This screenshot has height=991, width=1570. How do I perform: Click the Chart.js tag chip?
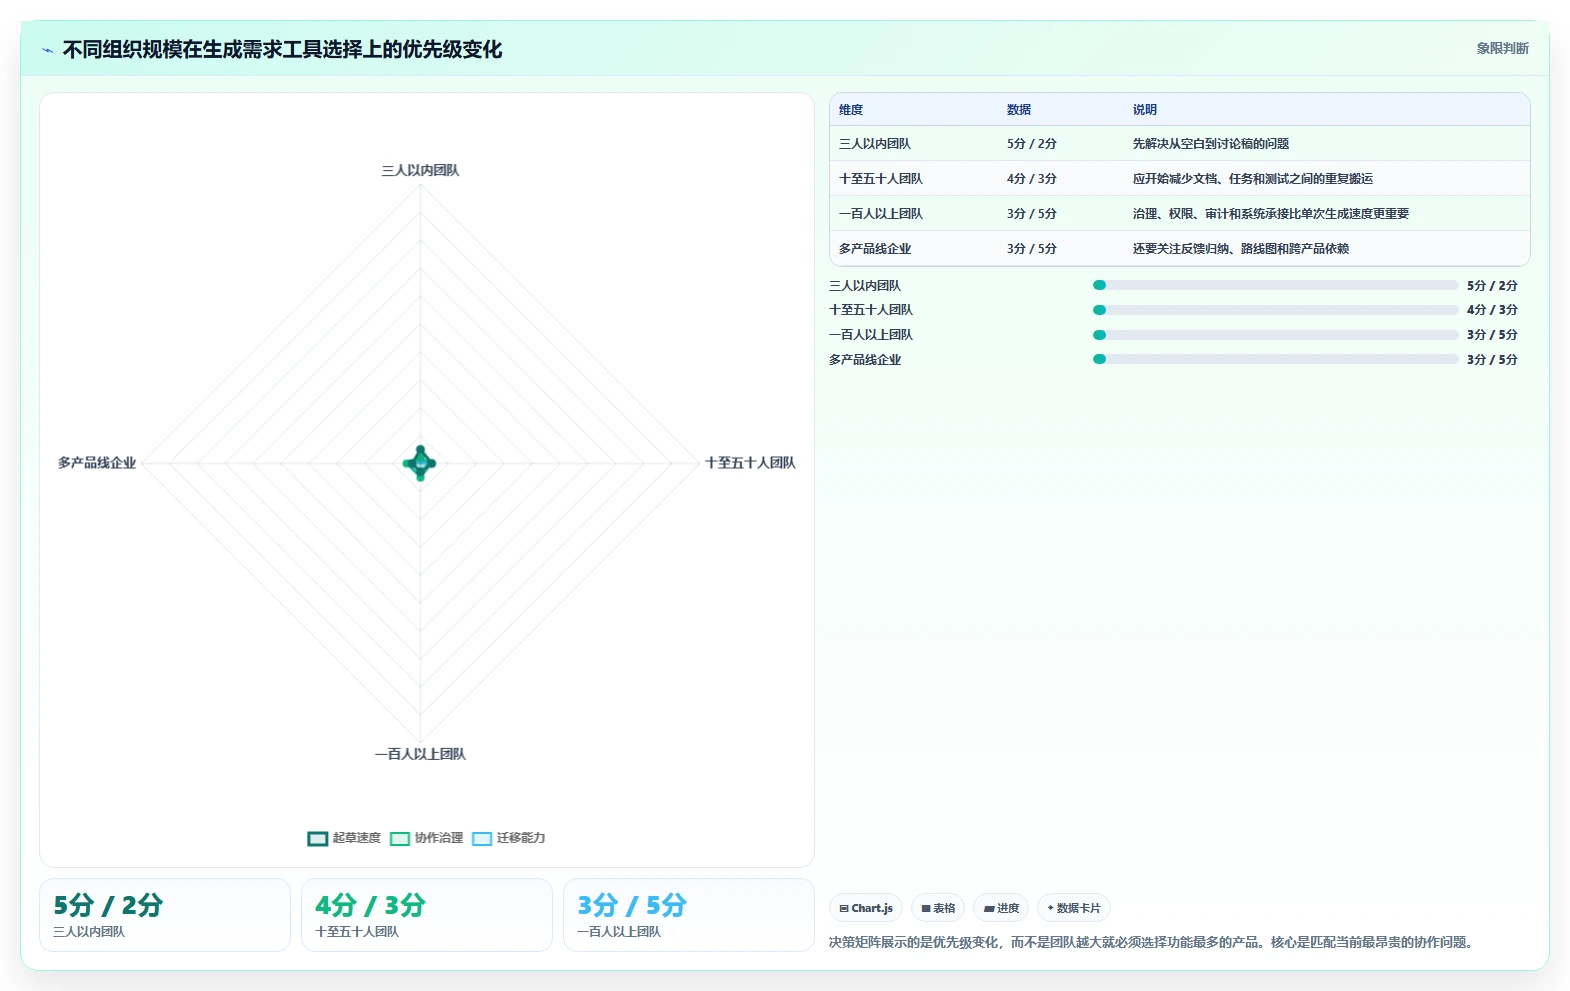pyautogui.click(x=866, y=908)
